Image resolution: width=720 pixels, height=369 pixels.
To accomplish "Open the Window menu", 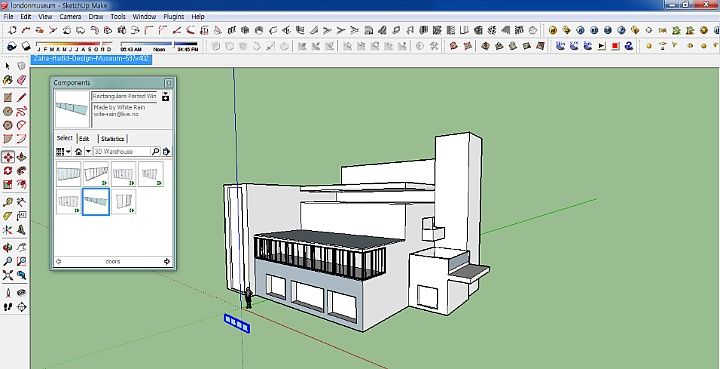I will (x=144, y=17).
